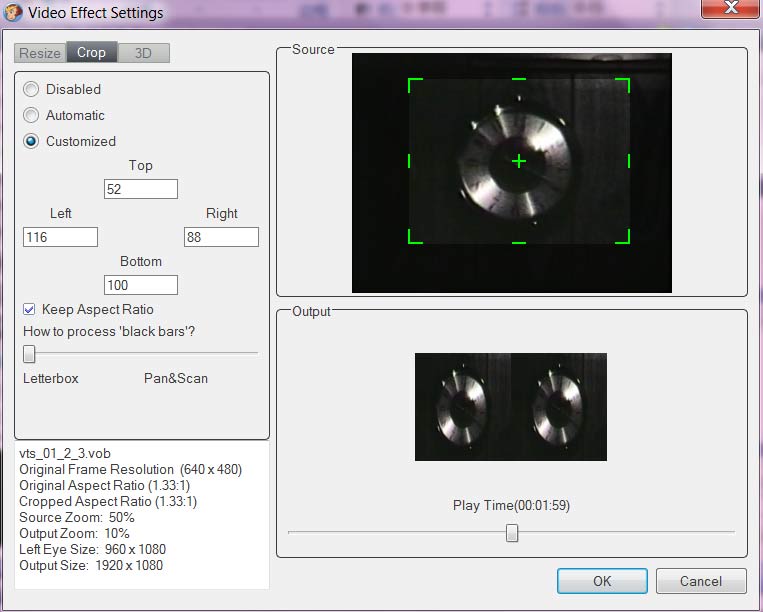Click the Left Eye Size: 960 x 1080 line

[x=92, y=549]
